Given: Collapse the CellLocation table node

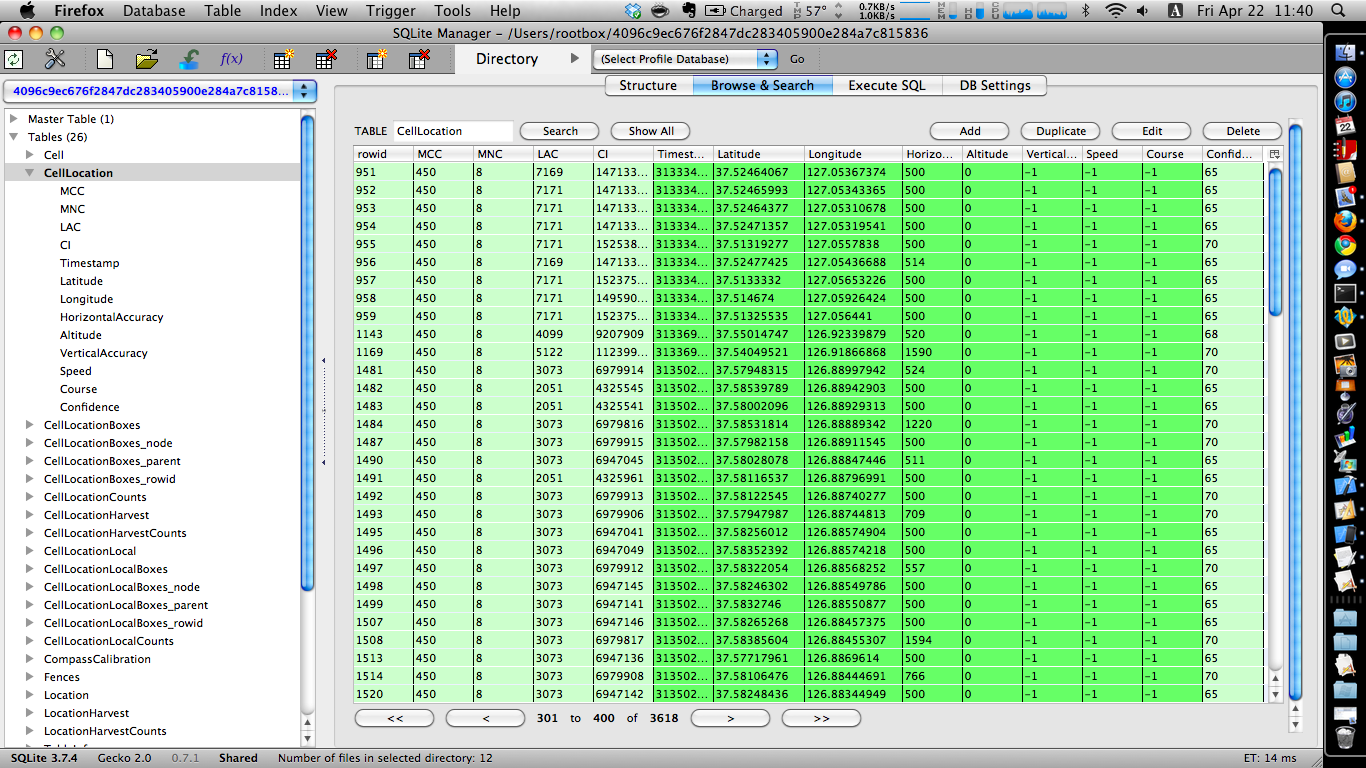Looking at the screenshot, I should pos(30,173).
